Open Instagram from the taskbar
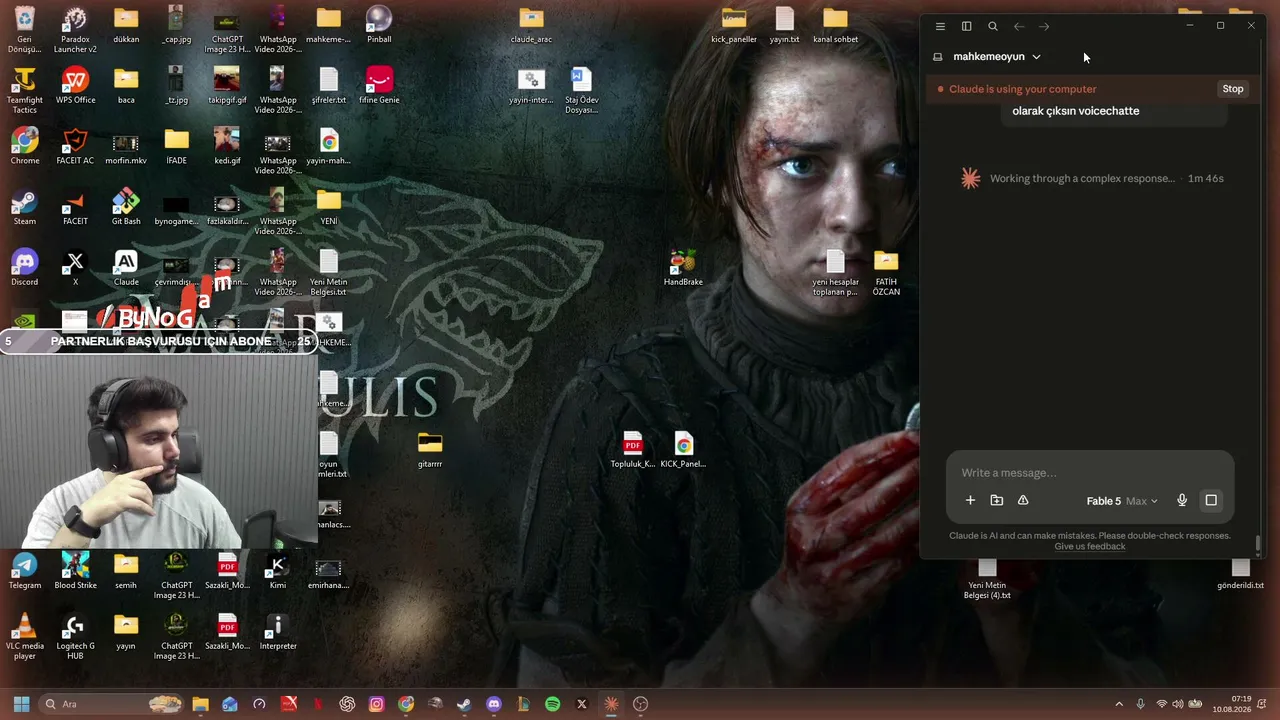Viewport: 1280px width, 720px height. (376, 704)
